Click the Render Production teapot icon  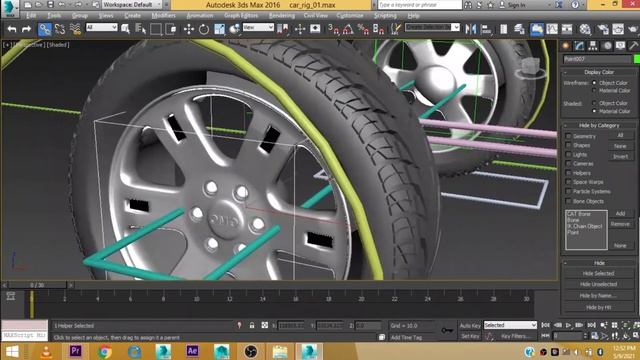click(633, 29)
